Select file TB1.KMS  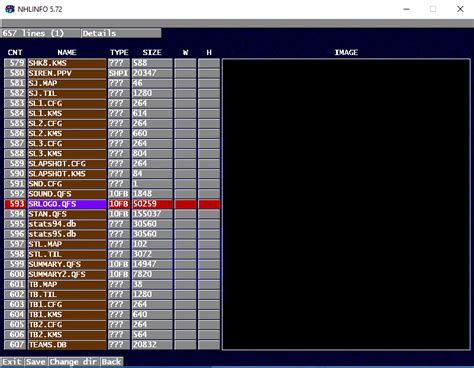67,314
